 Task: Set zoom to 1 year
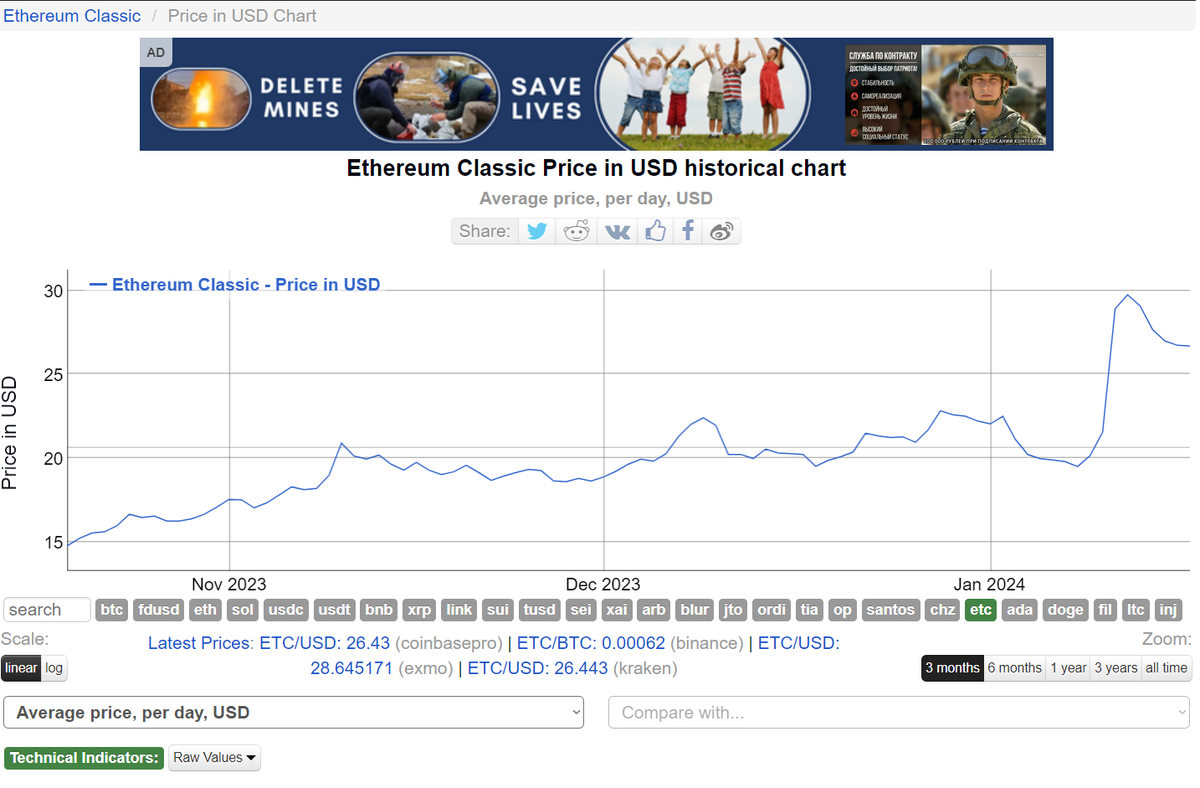tap(1068, 668)
